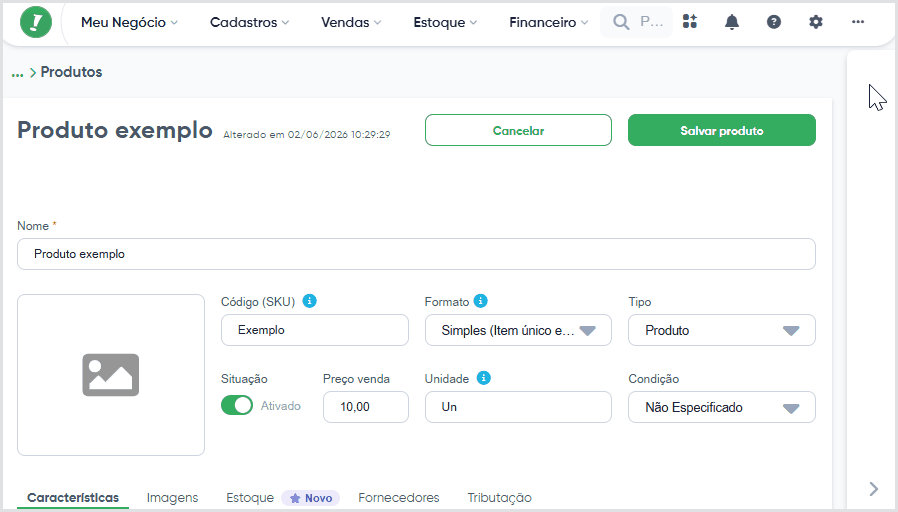Viewport: 898px width, 512px height.
Task: Click the search magnifier icon
Action: click(621, 22)
